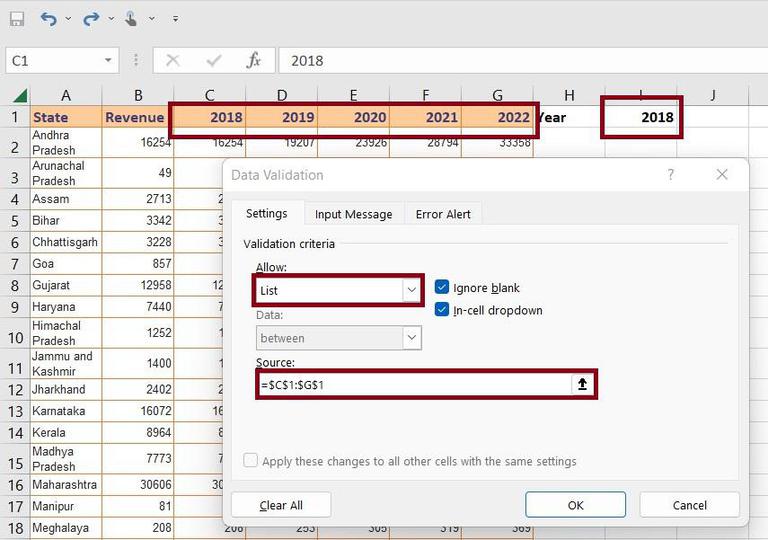Switch to the Input Message tab

pyautogui.click(x=353, y=214)
